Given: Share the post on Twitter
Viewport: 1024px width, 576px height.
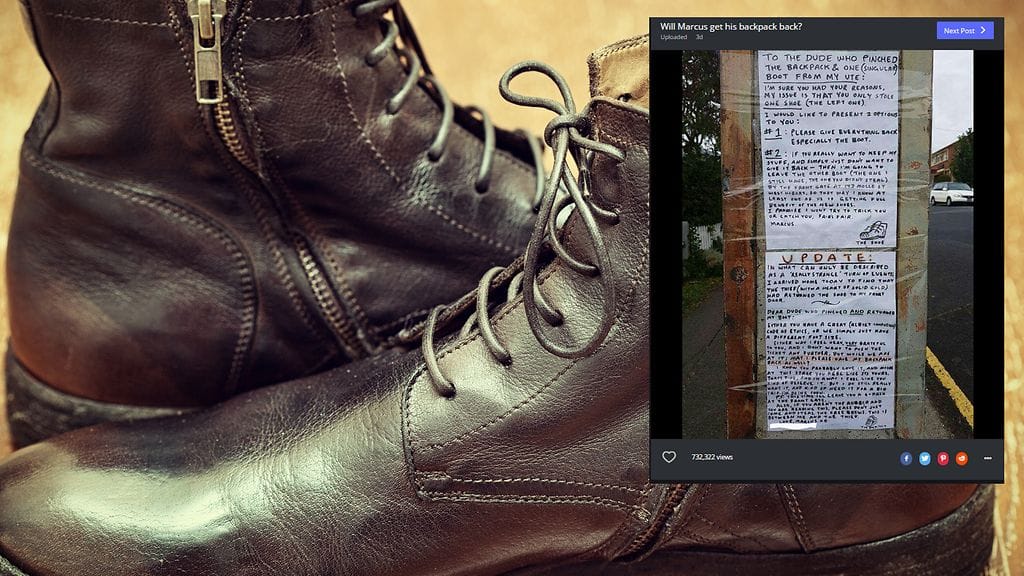Looking at the screenshot, I should [x=925, y=458].
